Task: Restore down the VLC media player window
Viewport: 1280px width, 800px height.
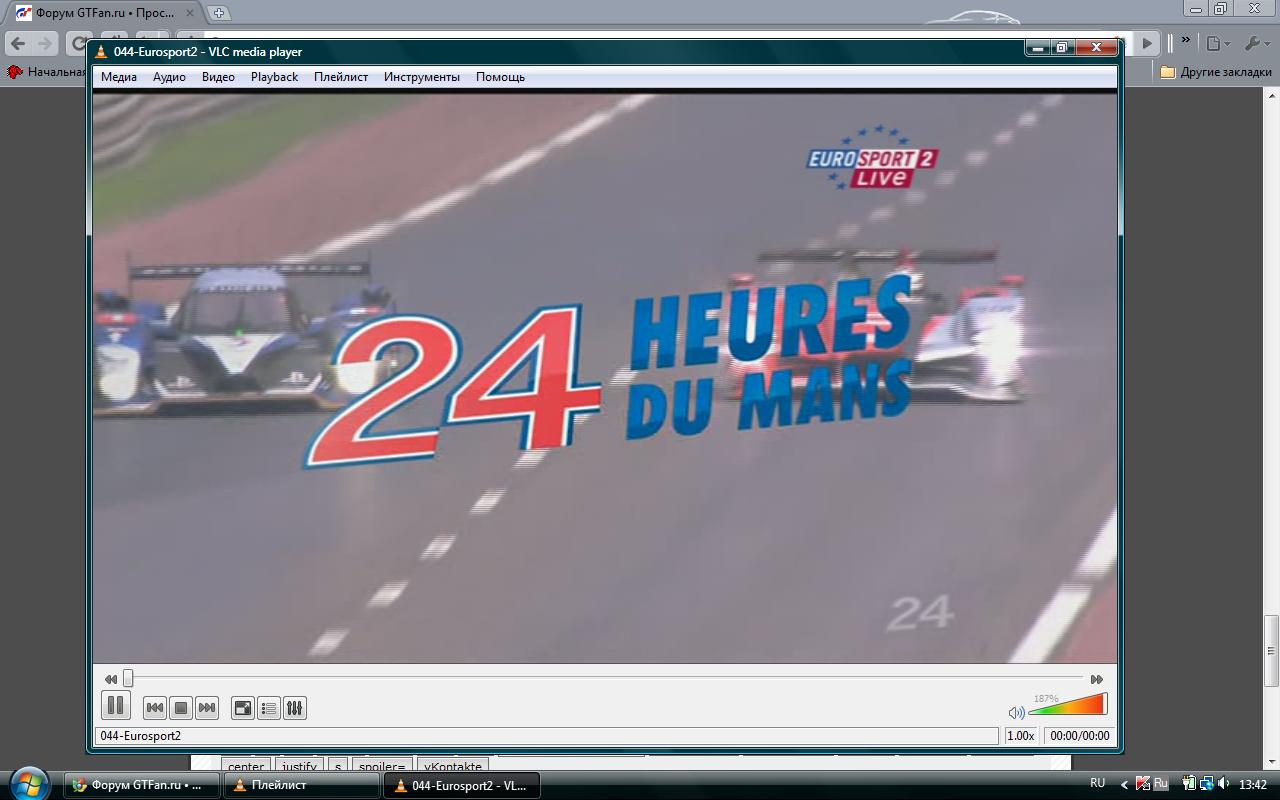Action: (x=1062, y=47)
